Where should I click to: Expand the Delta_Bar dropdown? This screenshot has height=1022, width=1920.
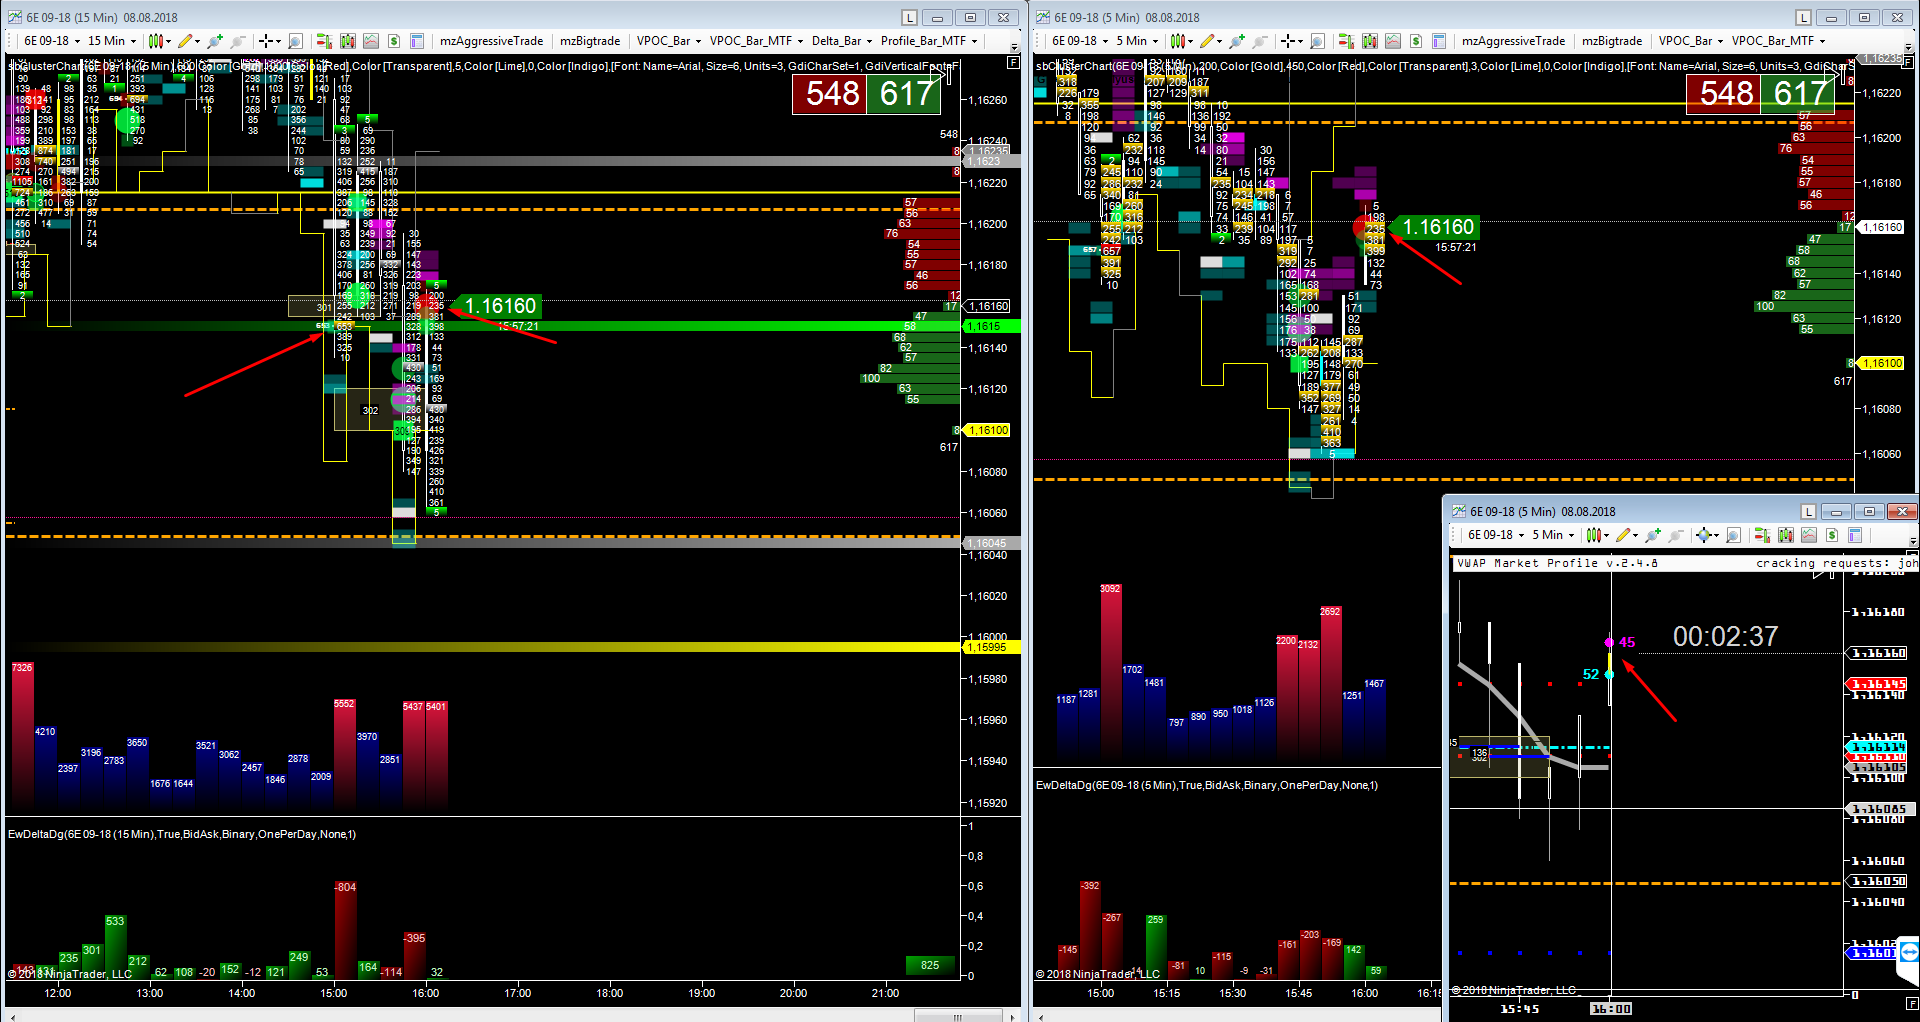842,41
